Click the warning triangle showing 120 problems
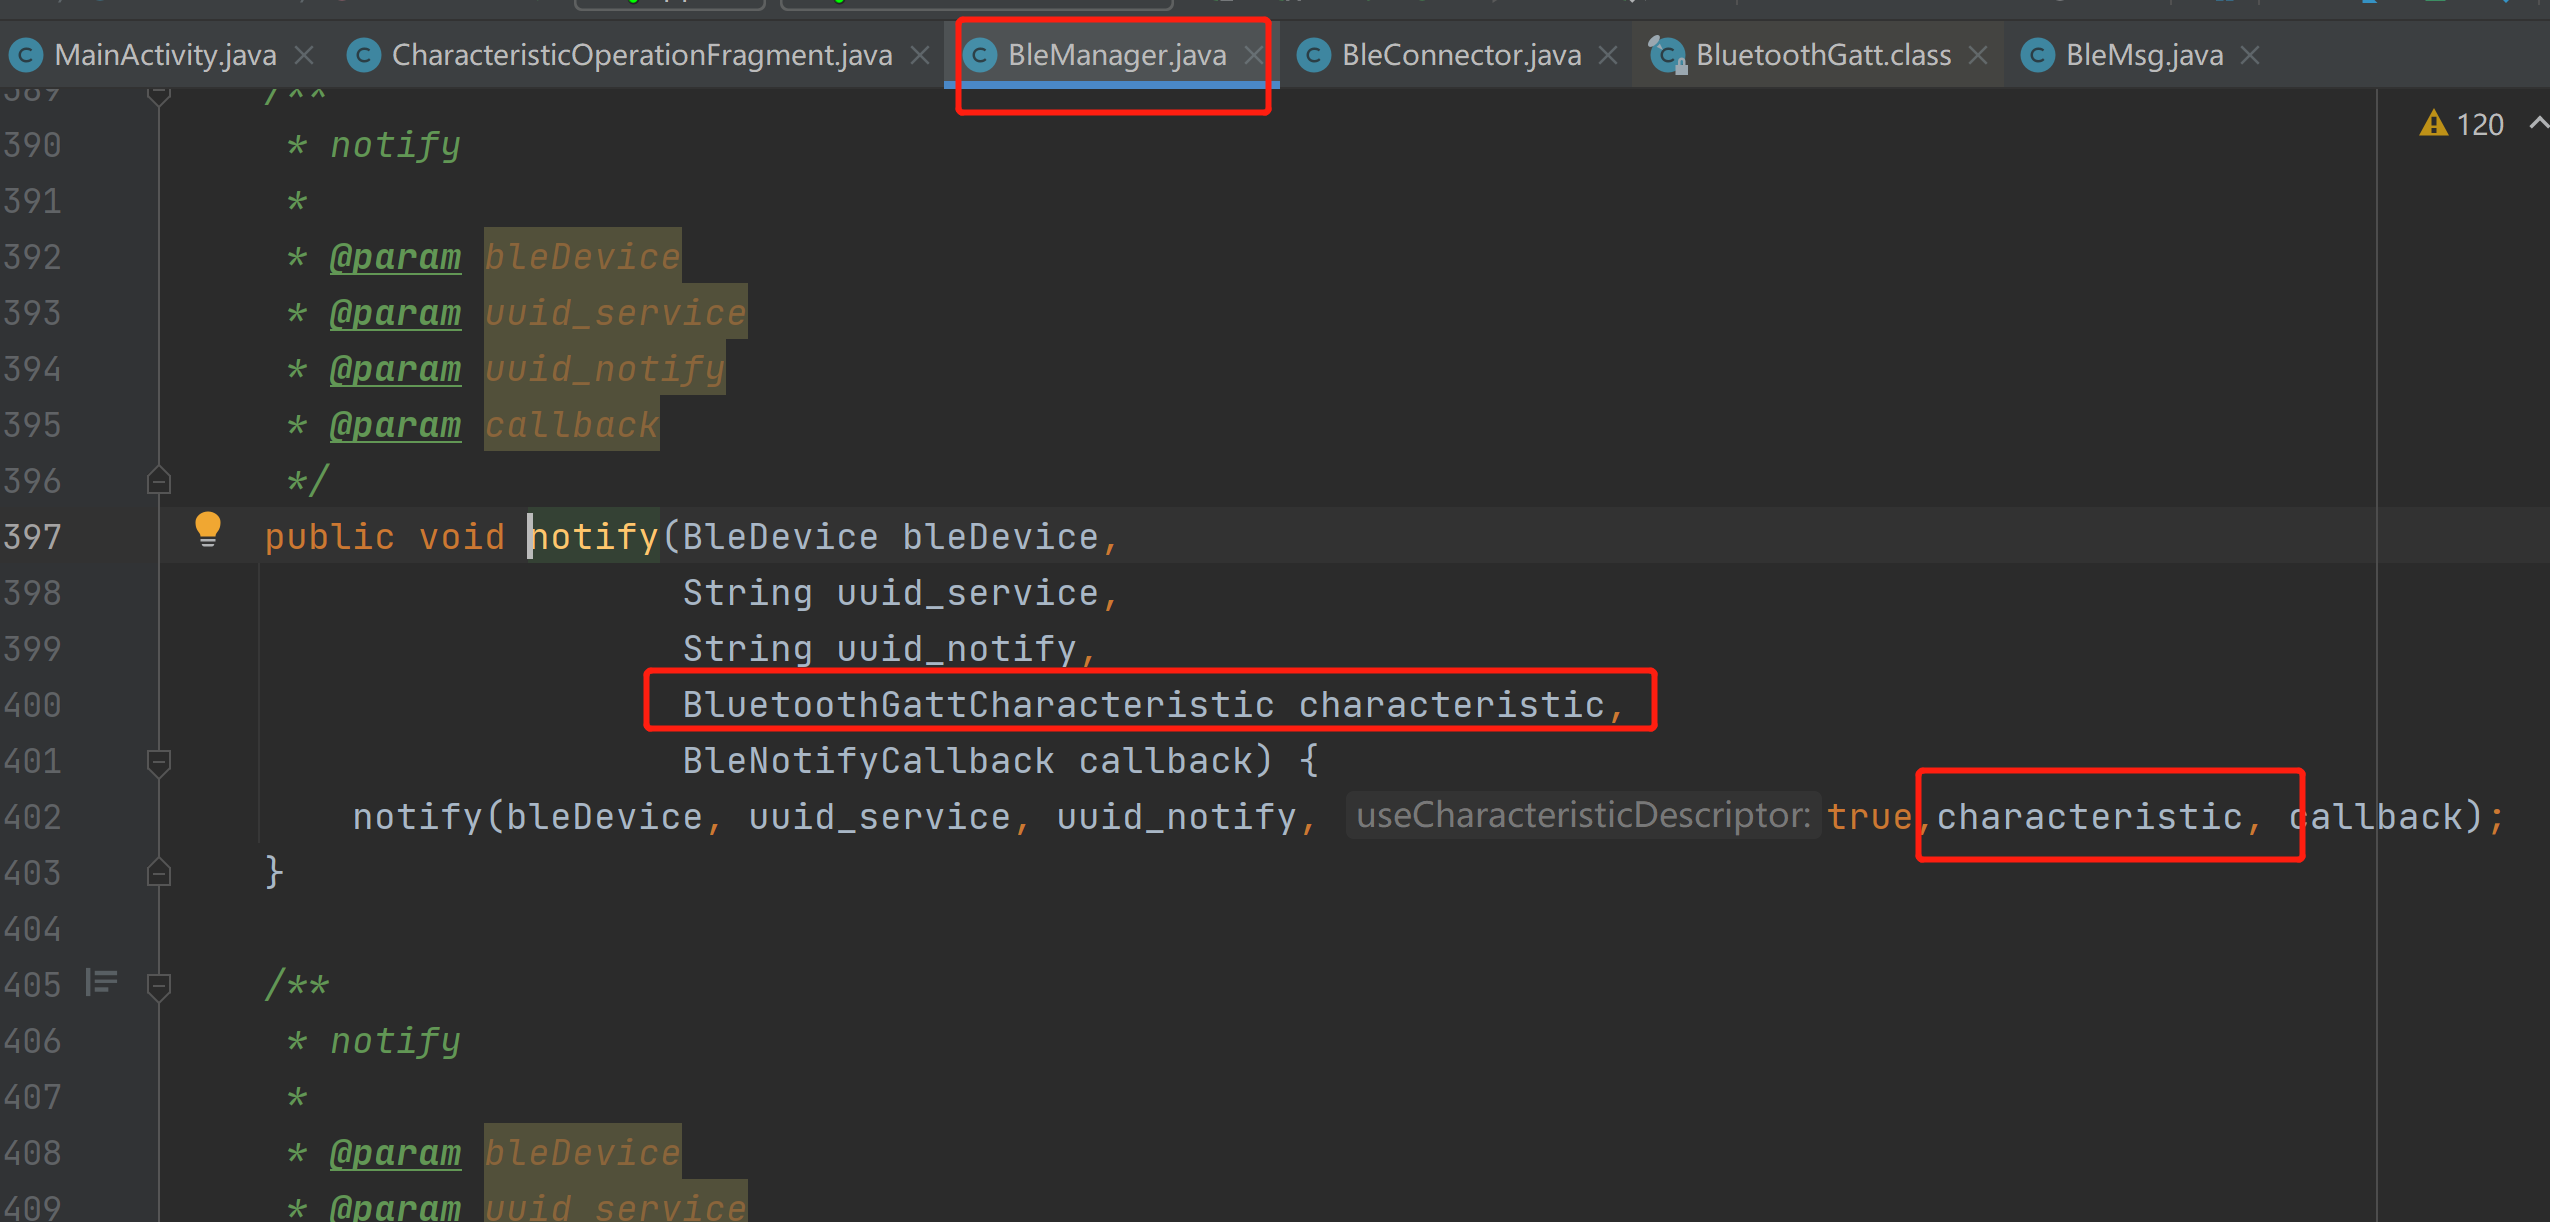The height and width of the screenshot is (1222, 2550). coord(2434,123)
